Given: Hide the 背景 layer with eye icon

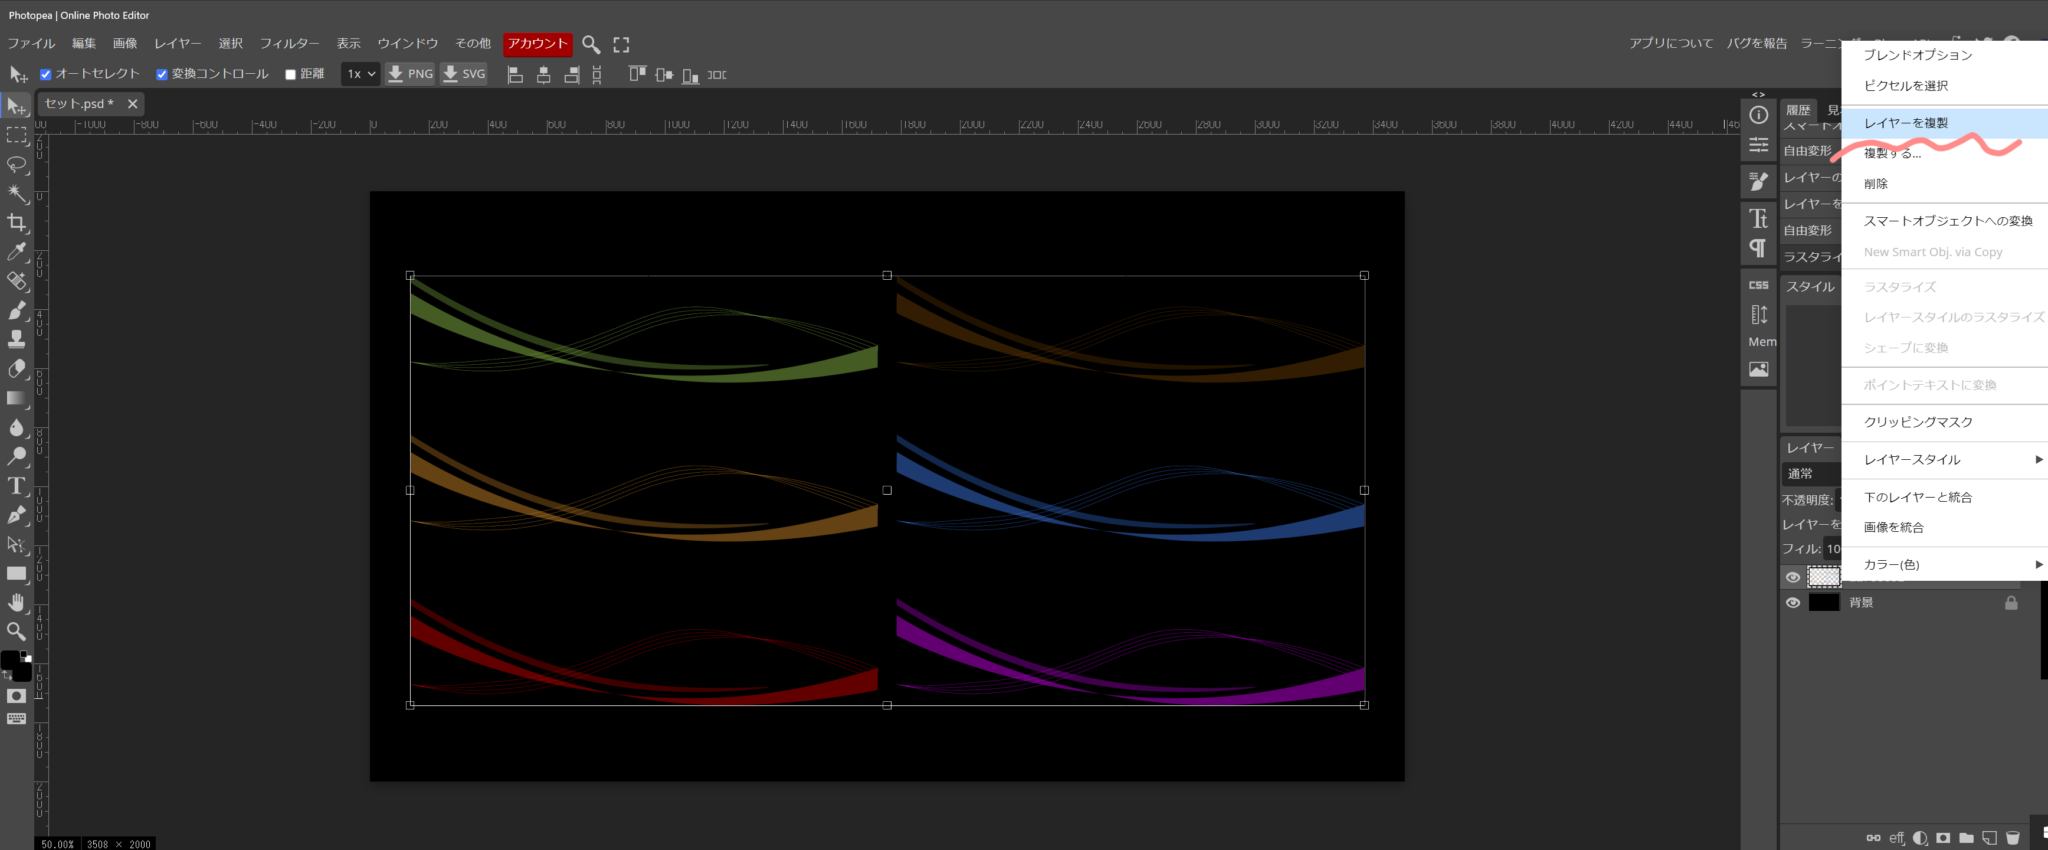Looking at the screenshot, I should coord(1793,603).
